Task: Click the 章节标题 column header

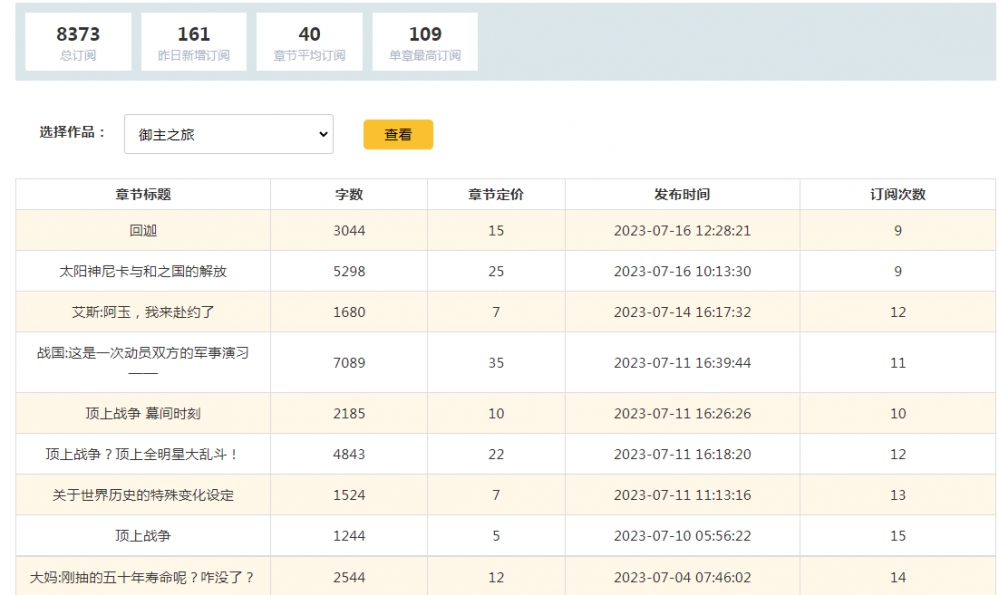Action: [143, 194]
